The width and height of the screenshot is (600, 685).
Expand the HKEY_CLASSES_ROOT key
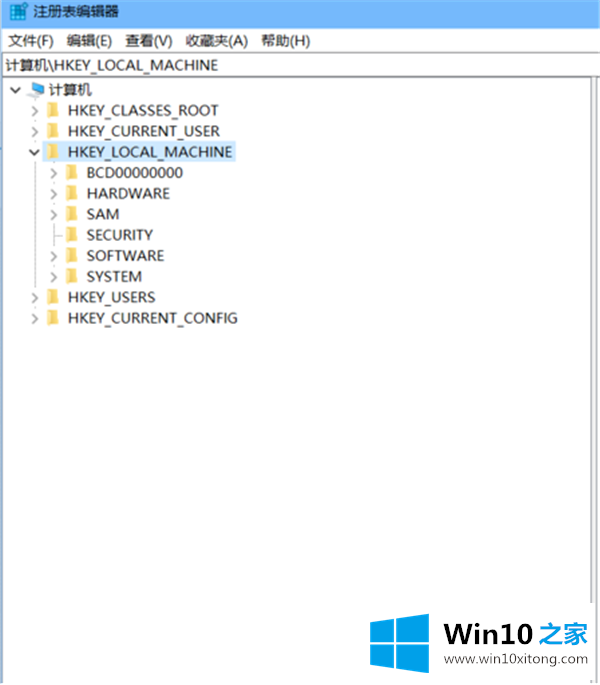(x=35, y=111)
